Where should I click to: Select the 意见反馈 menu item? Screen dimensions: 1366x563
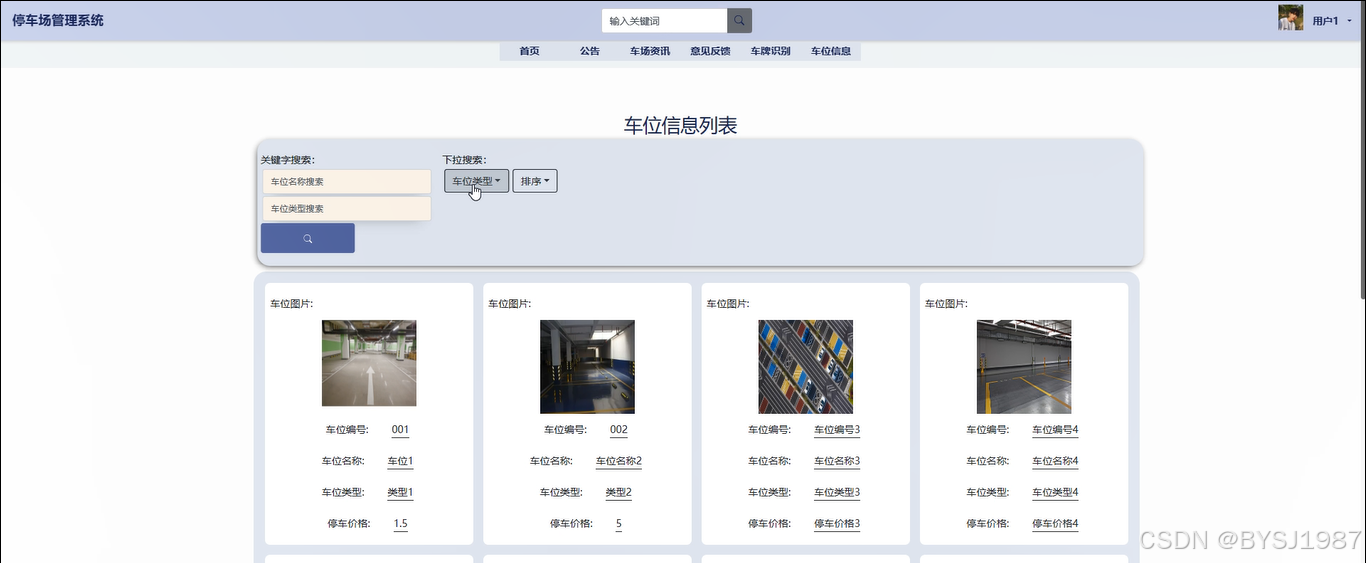pyautogui.click(x=710, y=51)
